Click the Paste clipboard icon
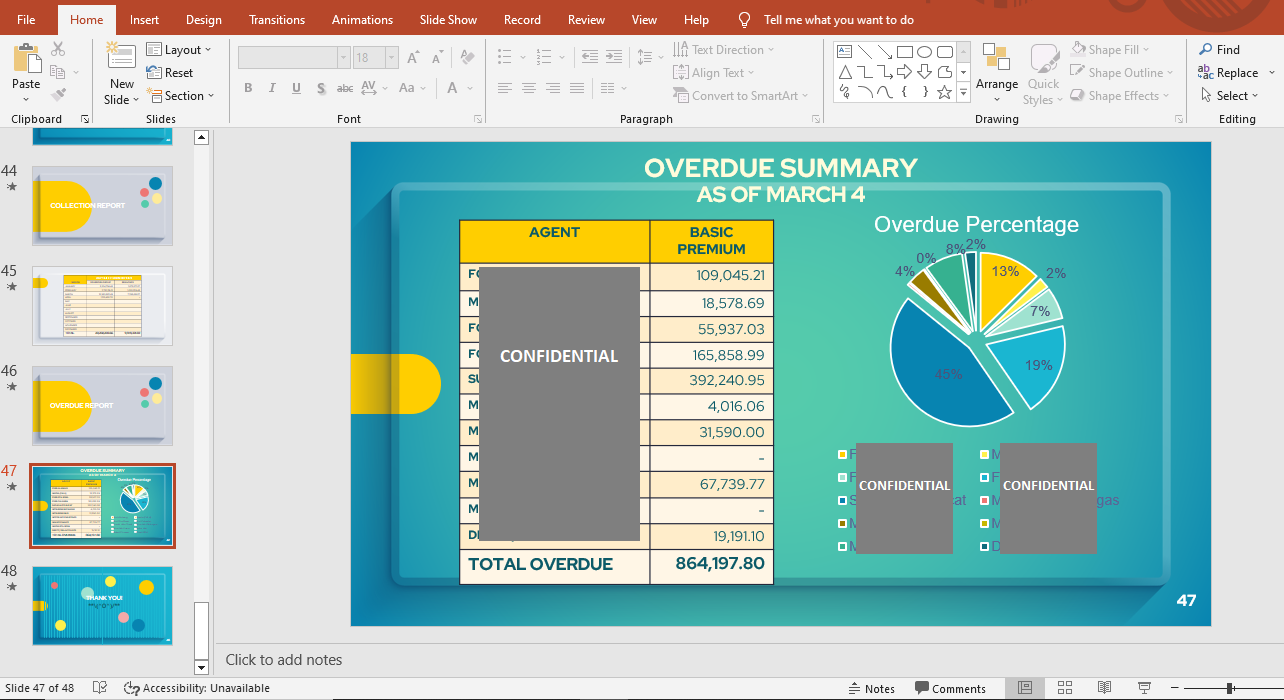 (26, 58)
